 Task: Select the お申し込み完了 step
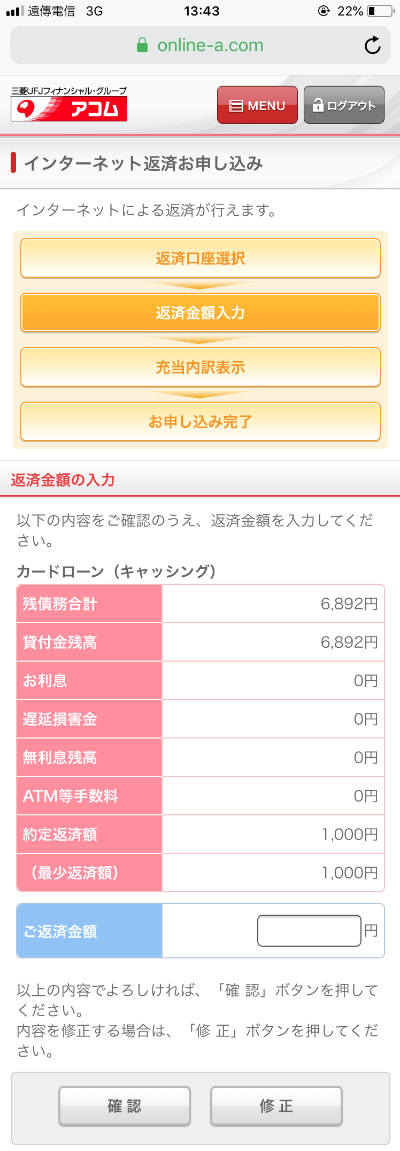click(200, 421)
